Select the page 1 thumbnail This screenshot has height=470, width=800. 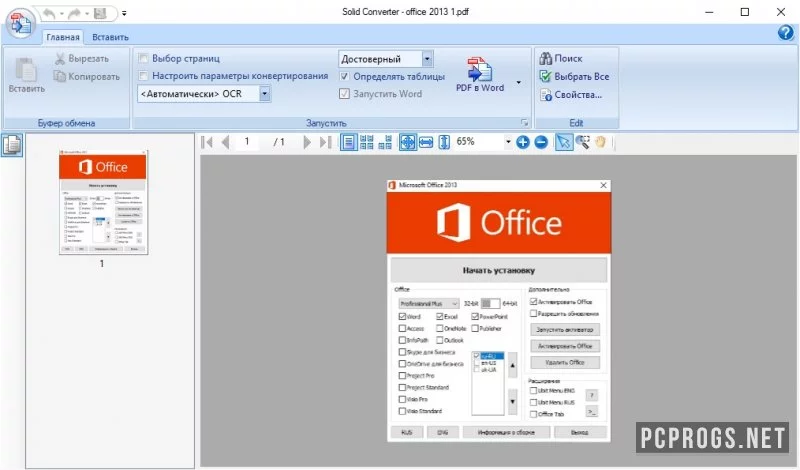[103, 203]
